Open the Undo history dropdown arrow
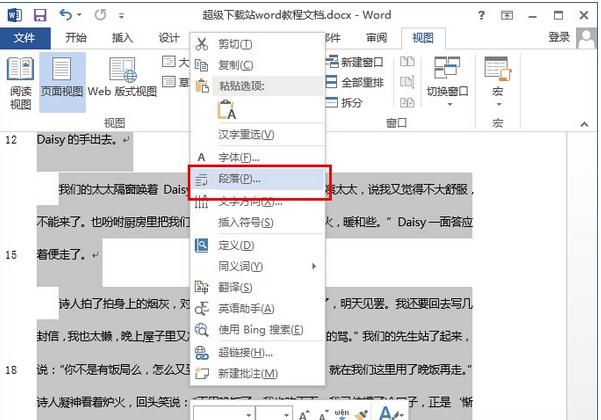601x420 pixels. pos(79,15)
